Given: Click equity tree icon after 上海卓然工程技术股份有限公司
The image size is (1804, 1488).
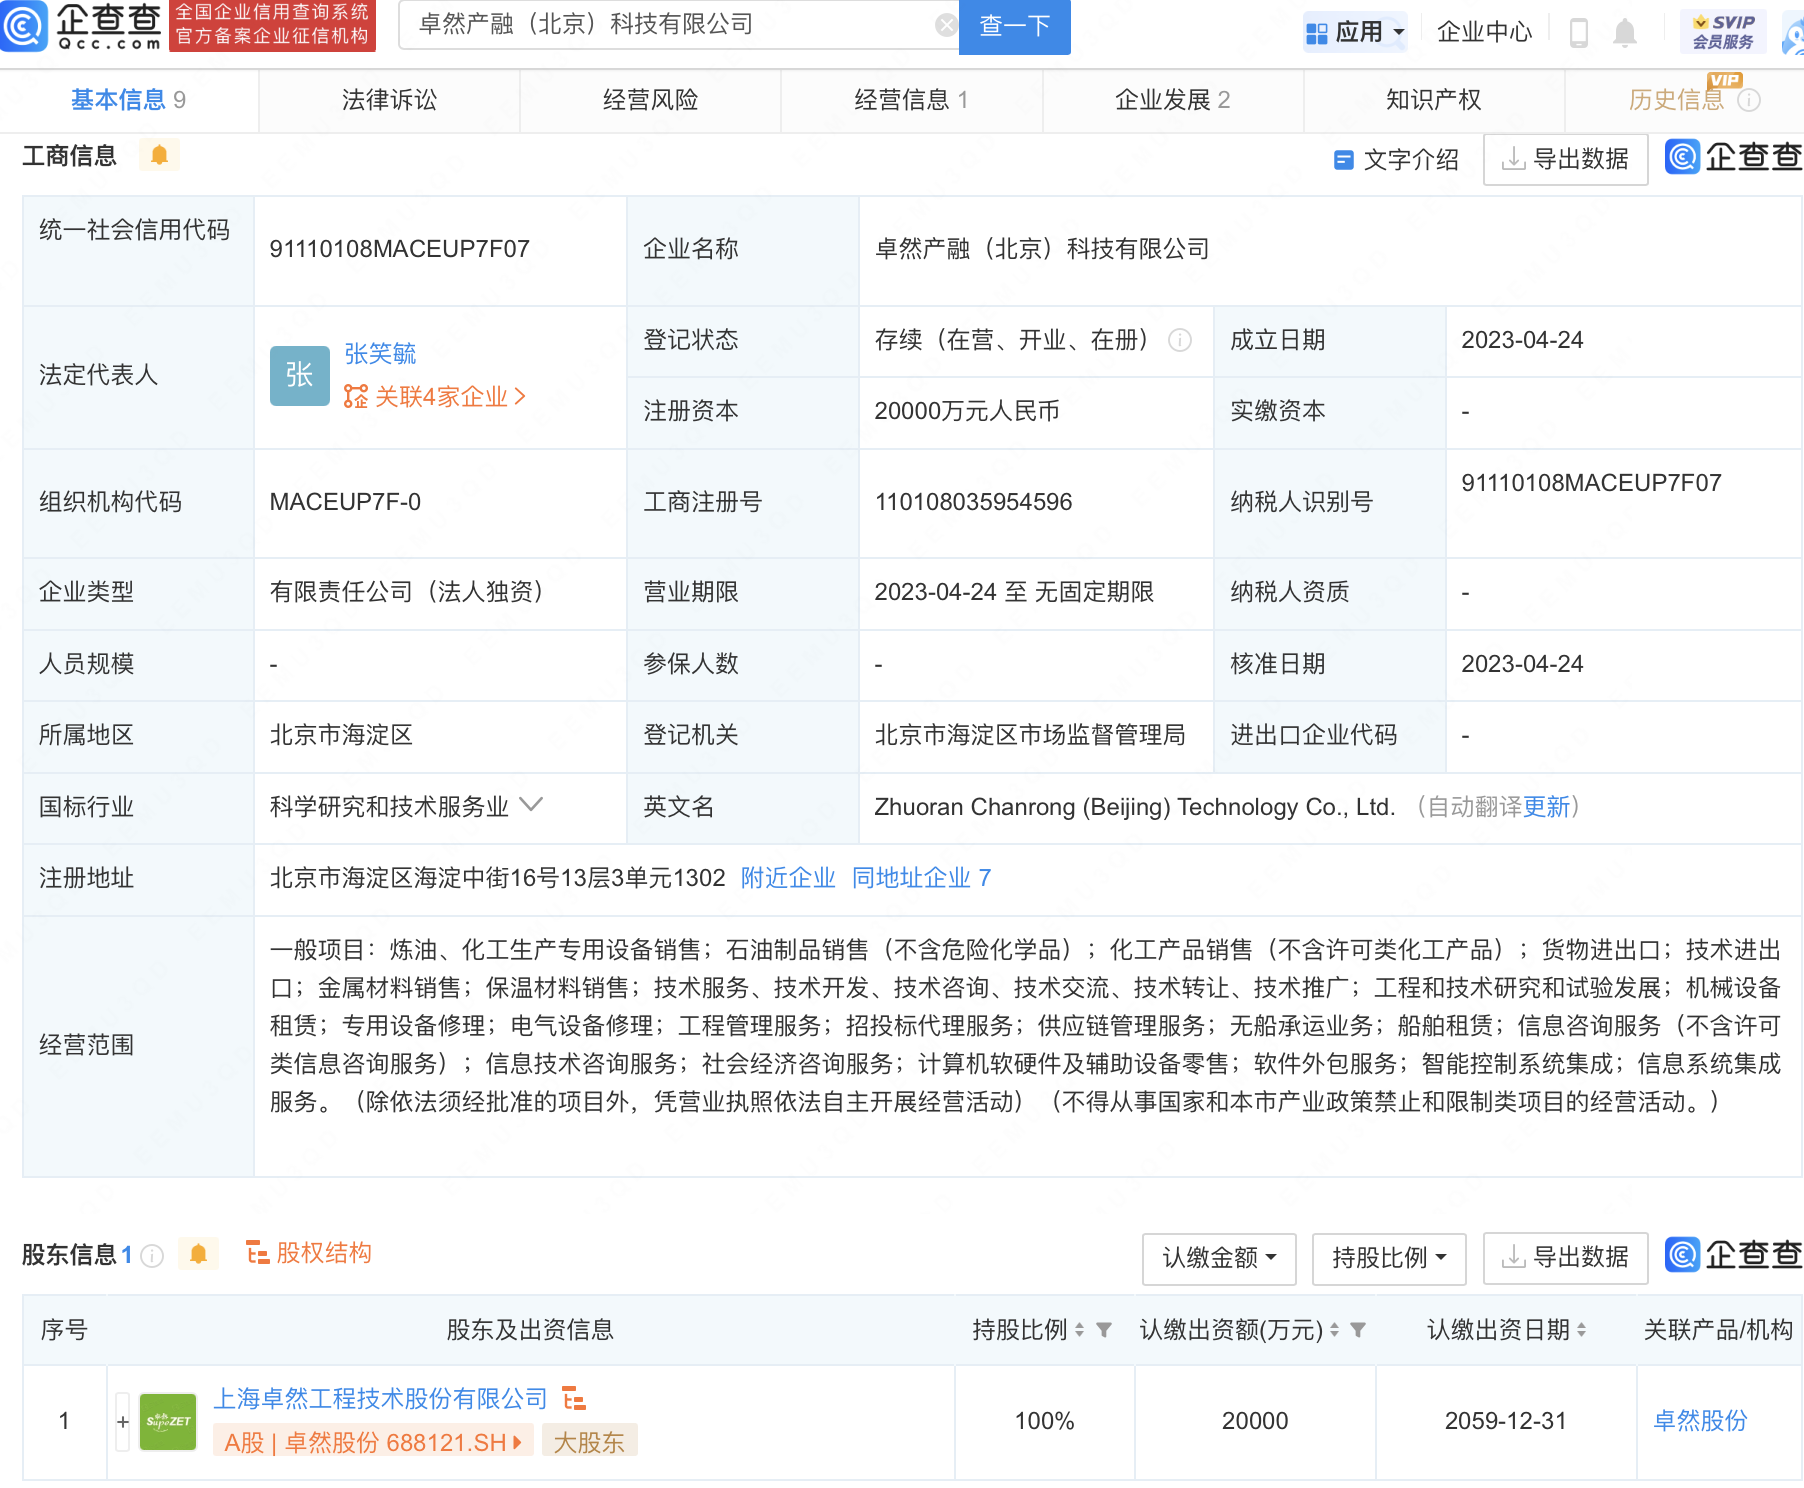Looking at the screenshot, I should point(574,1399).
